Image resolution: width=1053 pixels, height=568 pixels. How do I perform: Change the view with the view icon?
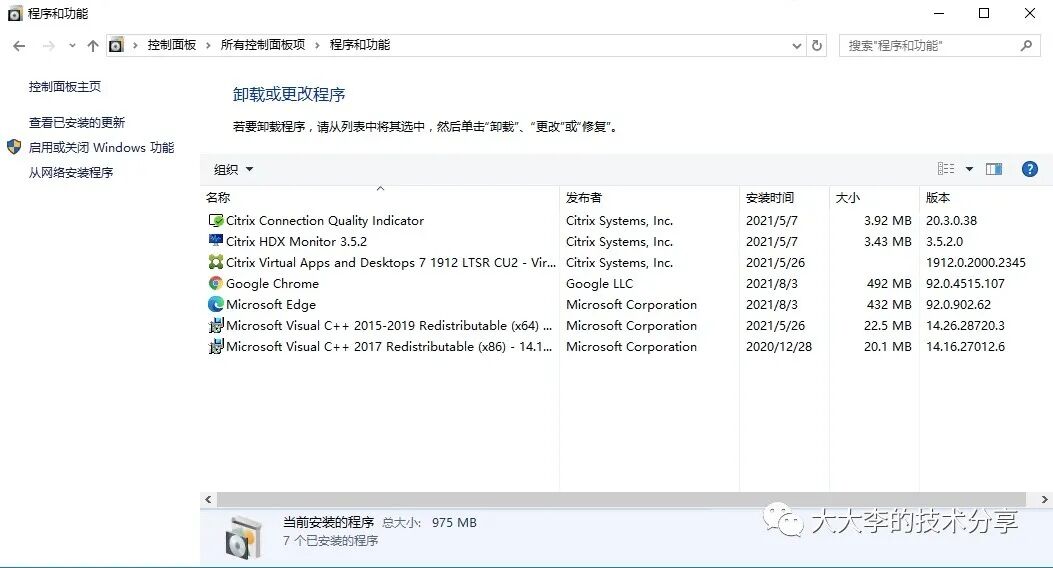click(x=946, y=169)
